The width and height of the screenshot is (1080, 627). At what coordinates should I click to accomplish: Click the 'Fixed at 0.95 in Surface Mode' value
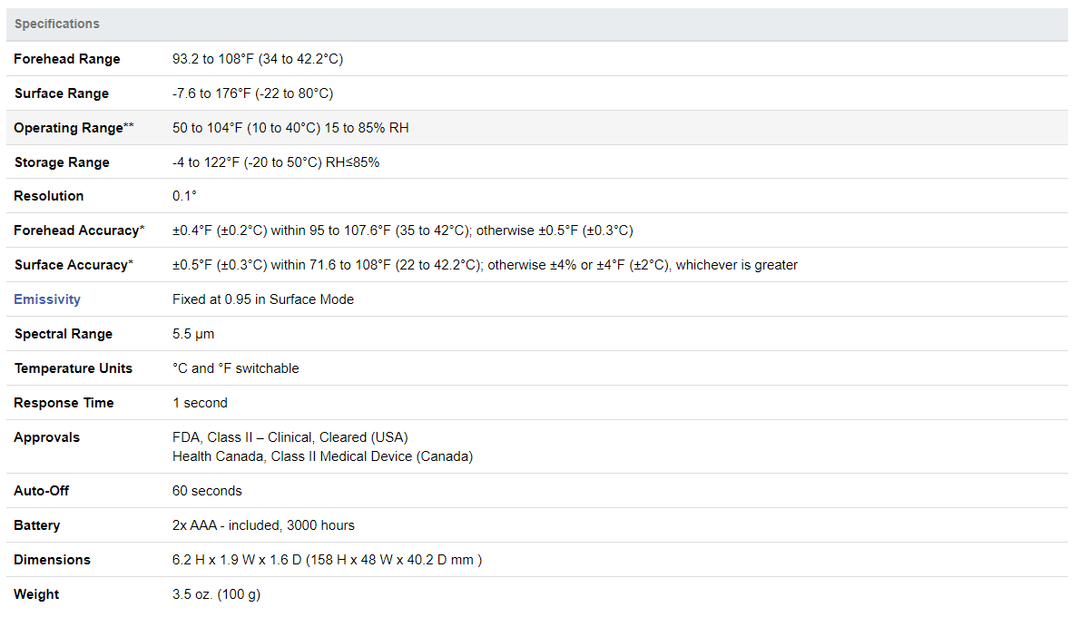coord(263,299)
